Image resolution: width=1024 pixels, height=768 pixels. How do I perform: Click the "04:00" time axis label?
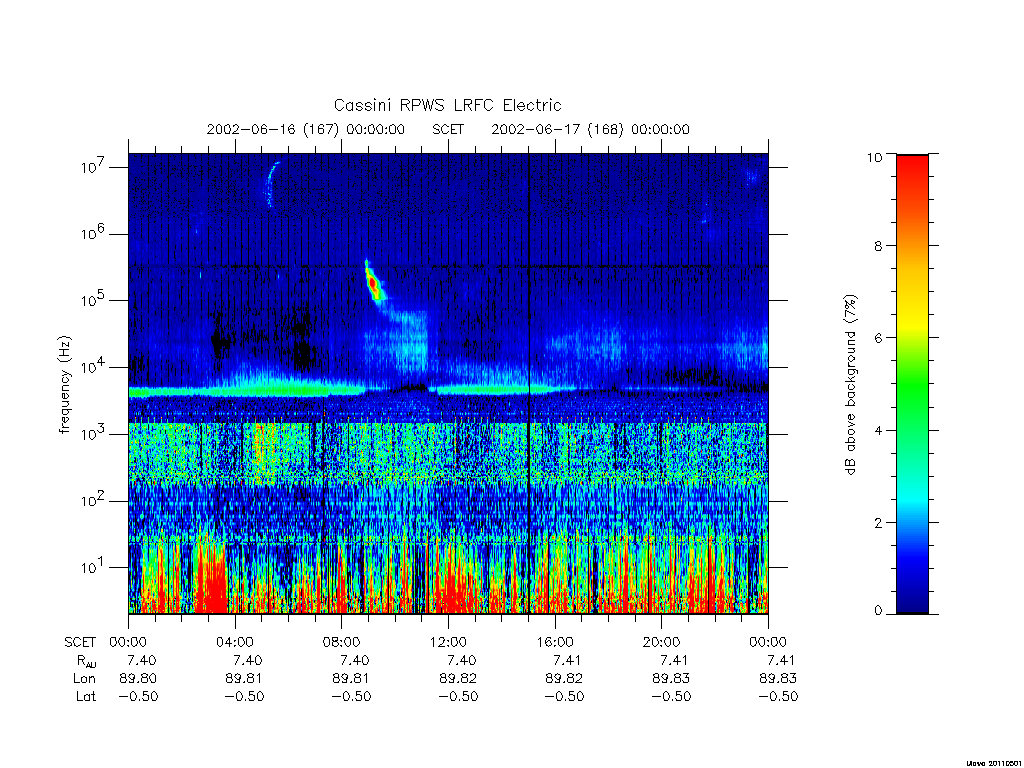click(x=234, y=642)
